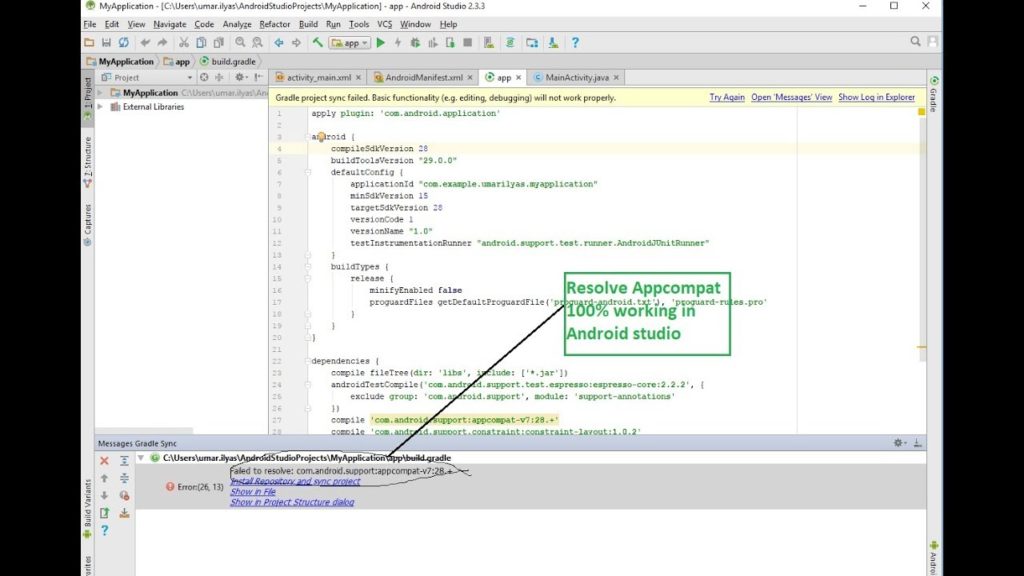Image resolution: width=1024 pixels, height=576 pixels.
Task: Click the fold marker on the line starting 'defaultConfig {'
Action: pyautogui.click(x=308, y=172)
